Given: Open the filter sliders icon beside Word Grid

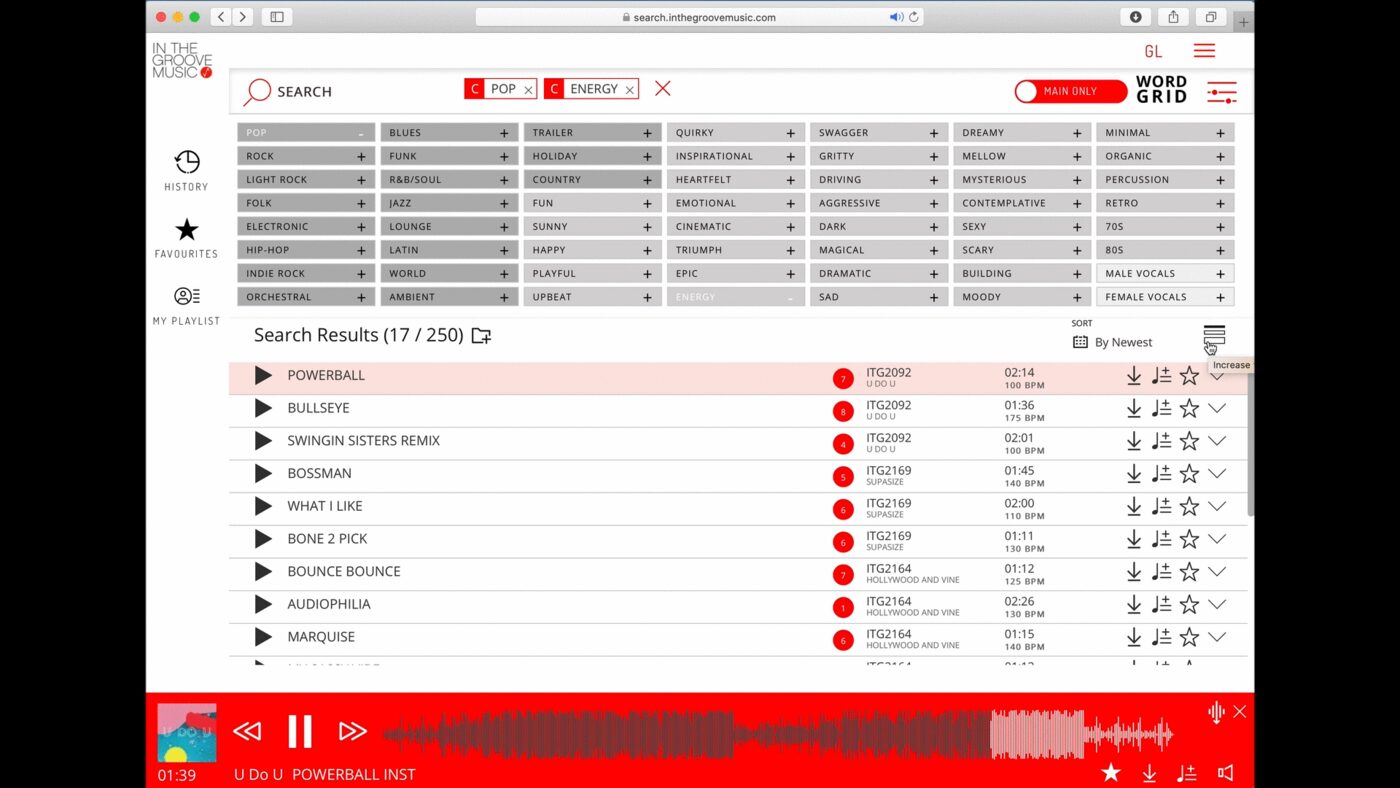Looking at the screenshot, I should (1222, 92).
